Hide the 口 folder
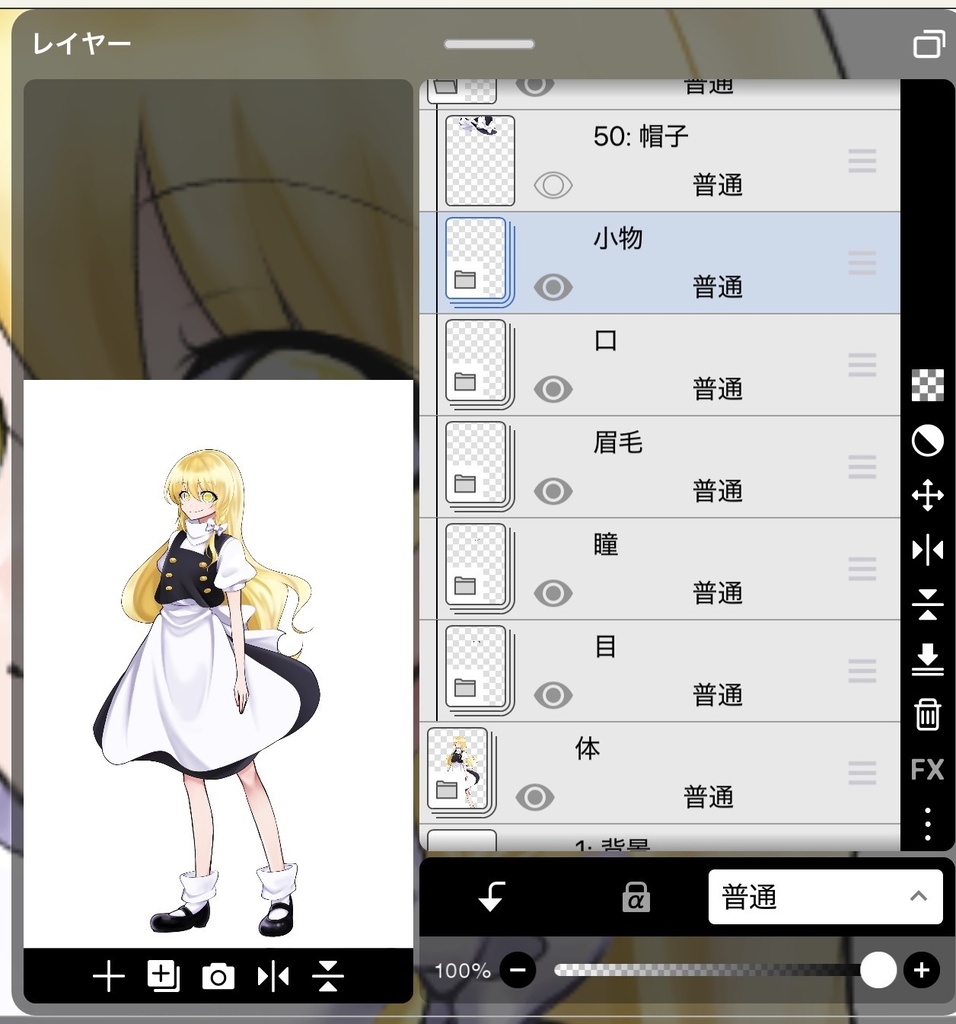This screenshot has width=956, height=1024. [x=553, y=389]
